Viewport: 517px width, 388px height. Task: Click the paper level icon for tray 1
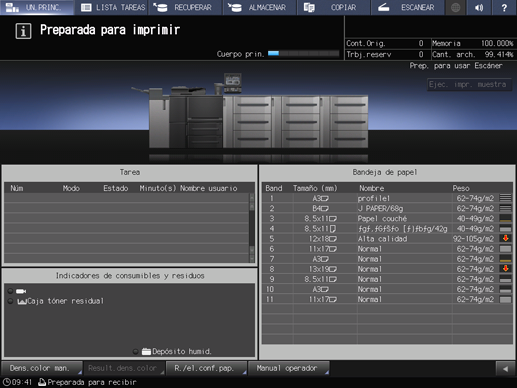pos(505,198)
